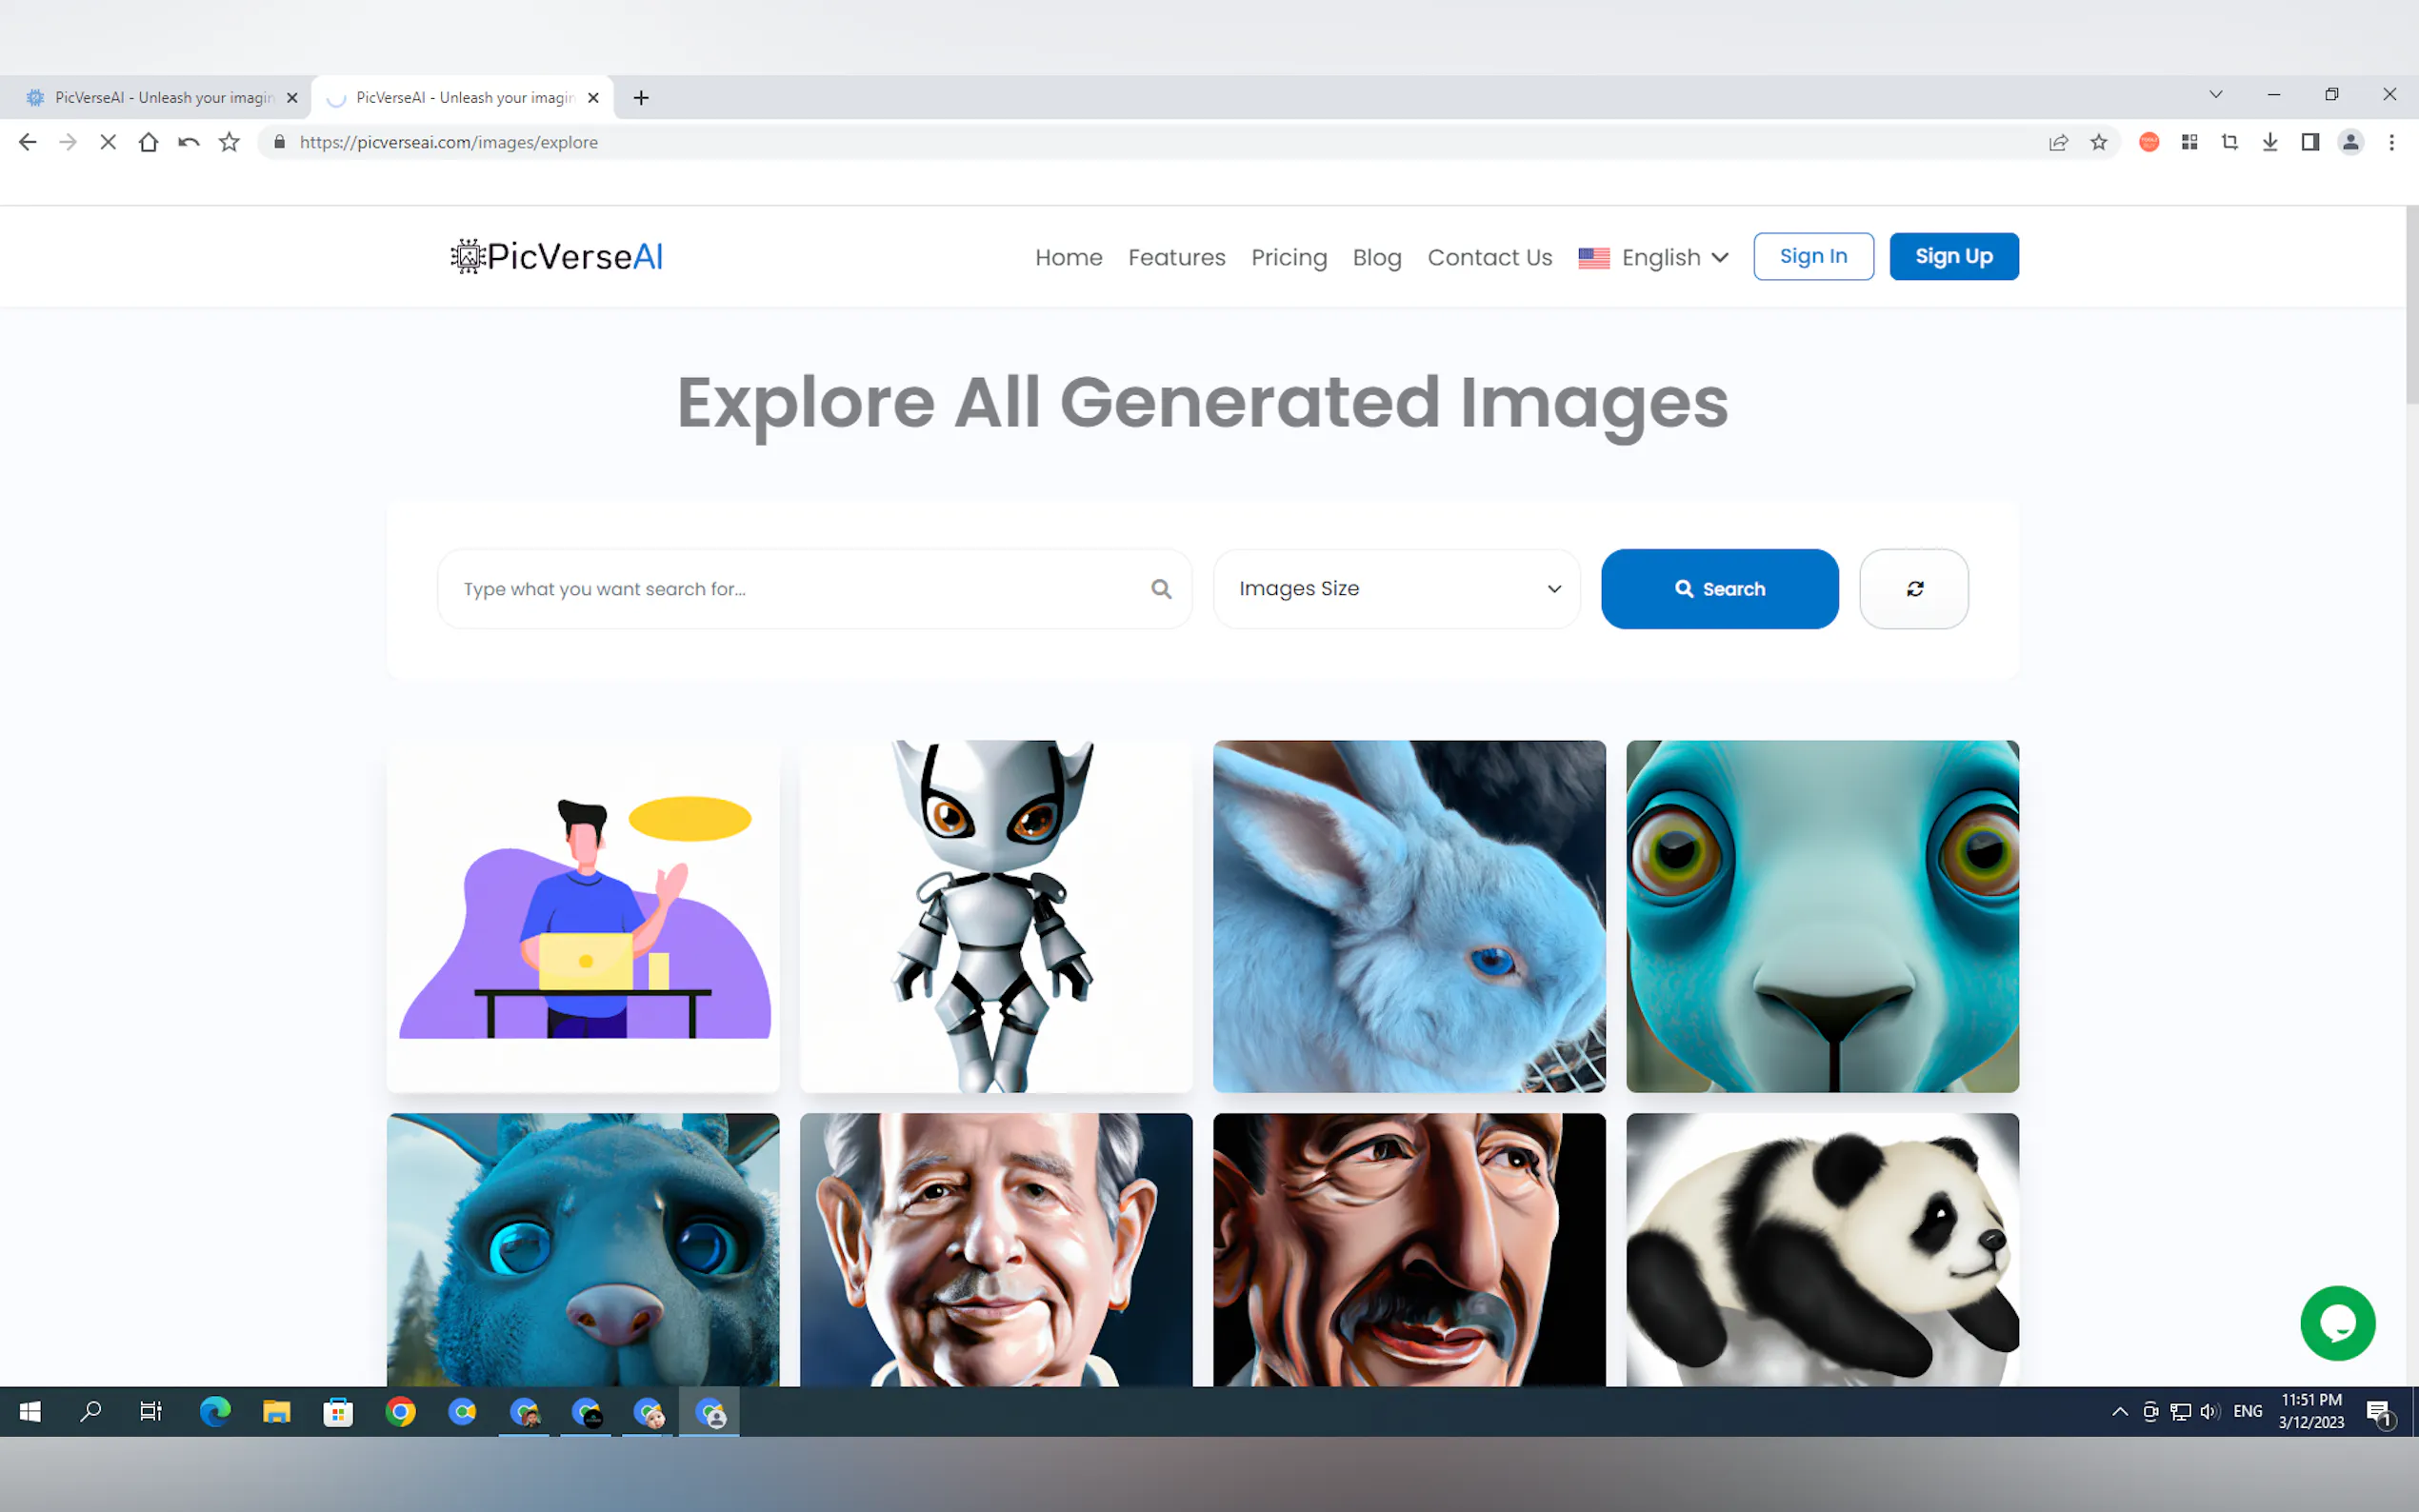Open Microsoft Edge from taskbar
Viewport: 2419px width, 1512px height.
tap(215, 1411)
